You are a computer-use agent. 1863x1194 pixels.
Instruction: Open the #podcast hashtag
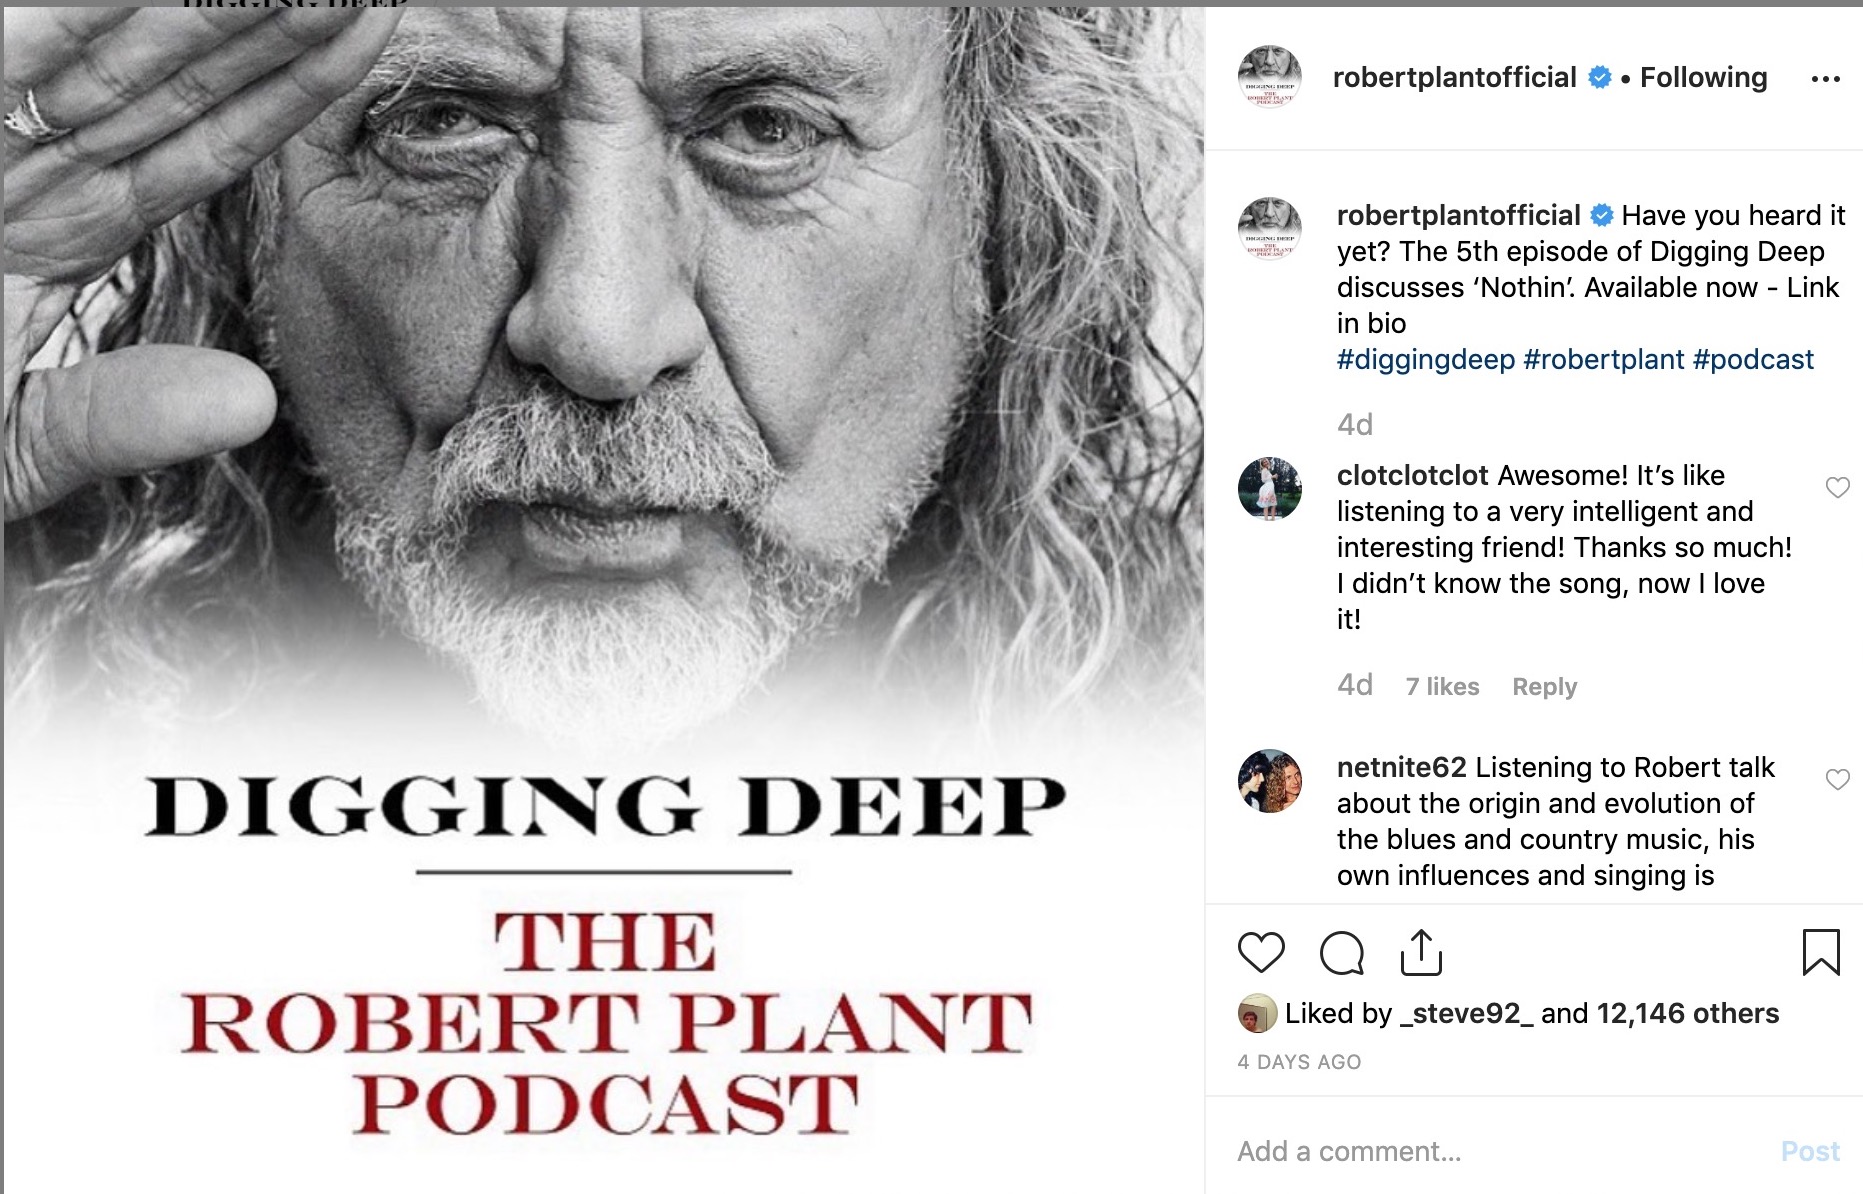[x=1753, y=360]
